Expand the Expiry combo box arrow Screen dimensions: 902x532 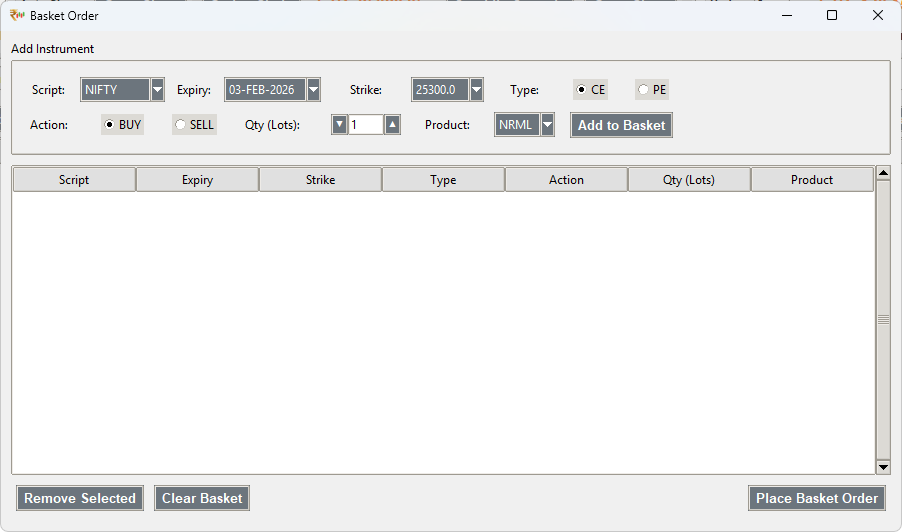(314, 90)
